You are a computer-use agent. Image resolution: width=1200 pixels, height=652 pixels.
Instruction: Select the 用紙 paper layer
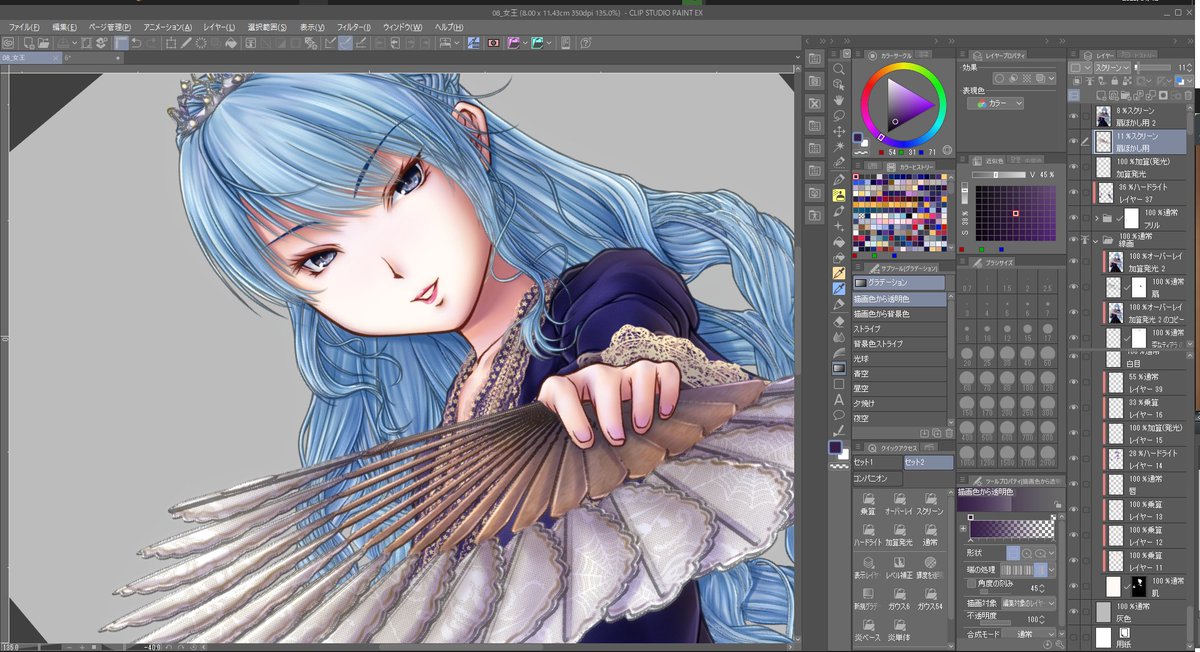point(1131,635)
